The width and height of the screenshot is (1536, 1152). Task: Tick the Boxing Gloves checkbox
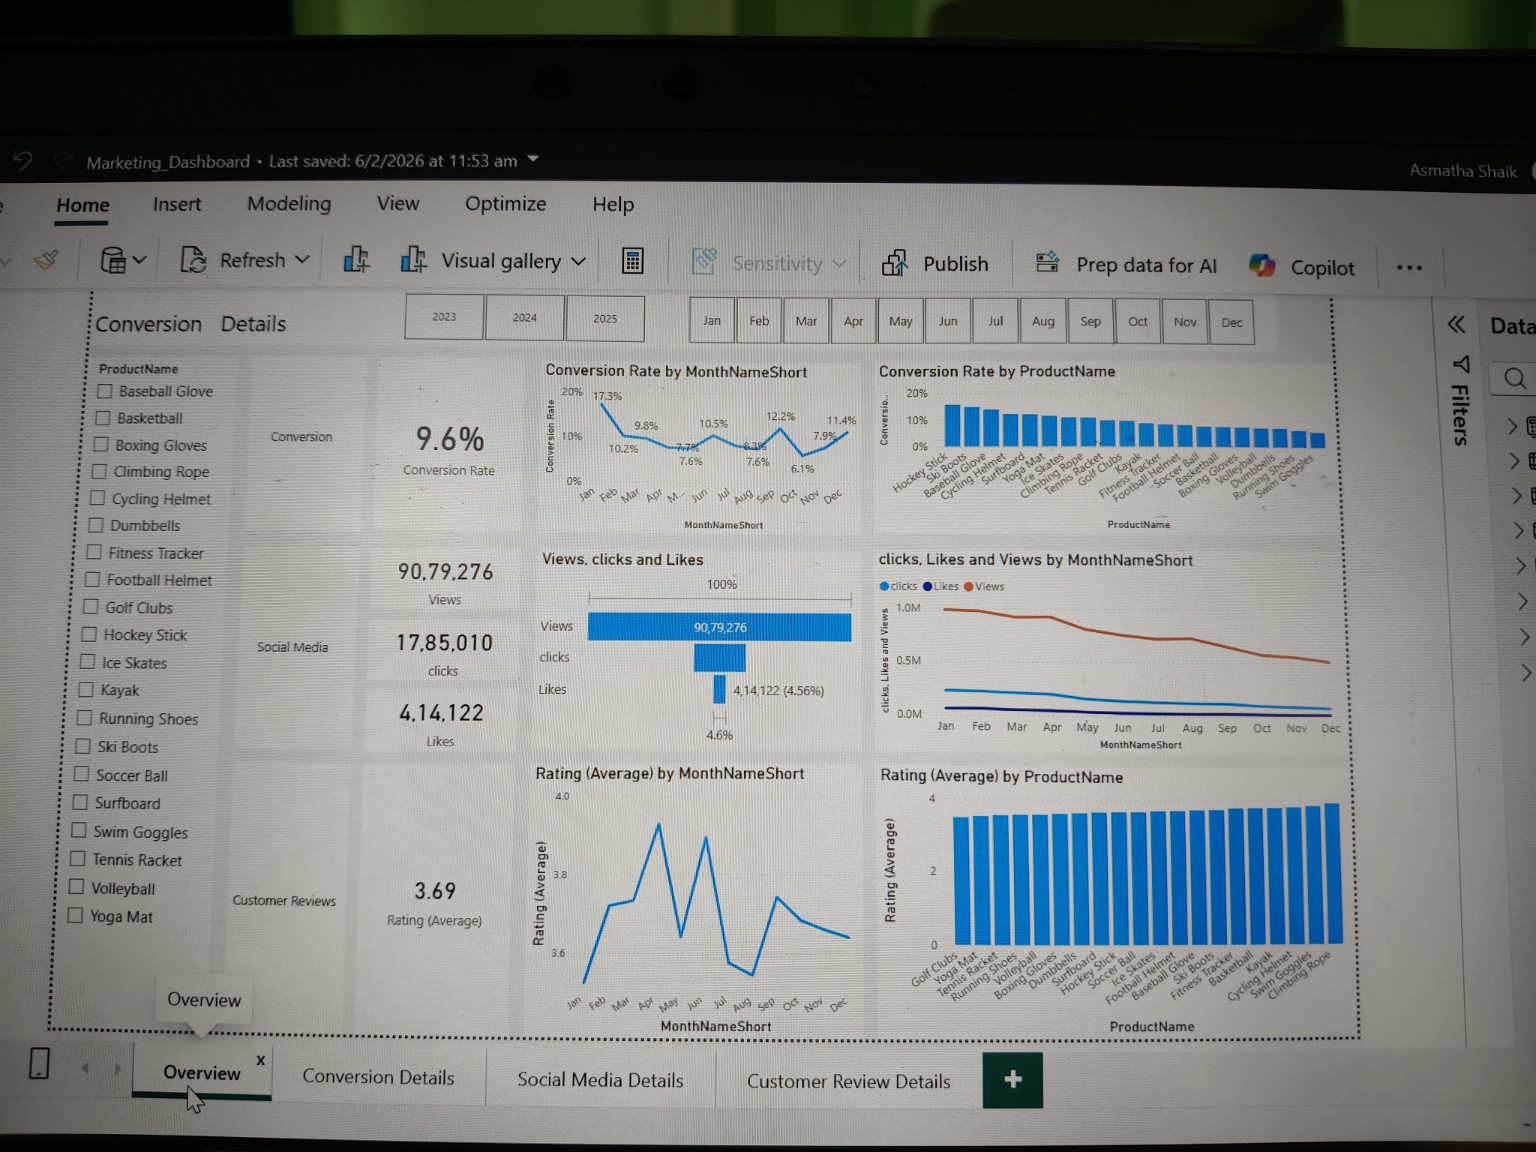[101, 444]
